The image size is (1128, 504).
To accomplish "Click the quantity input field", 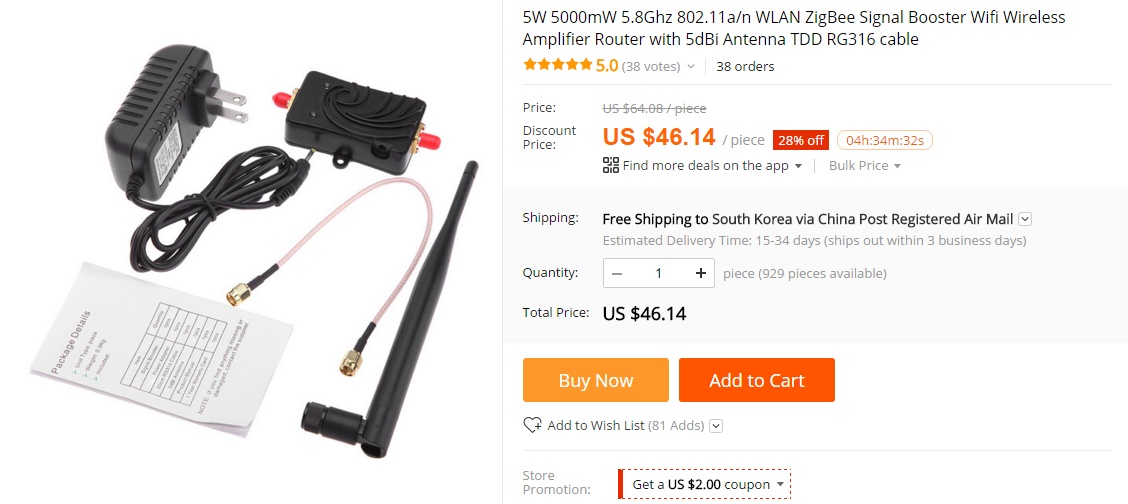I will [658, 273].
